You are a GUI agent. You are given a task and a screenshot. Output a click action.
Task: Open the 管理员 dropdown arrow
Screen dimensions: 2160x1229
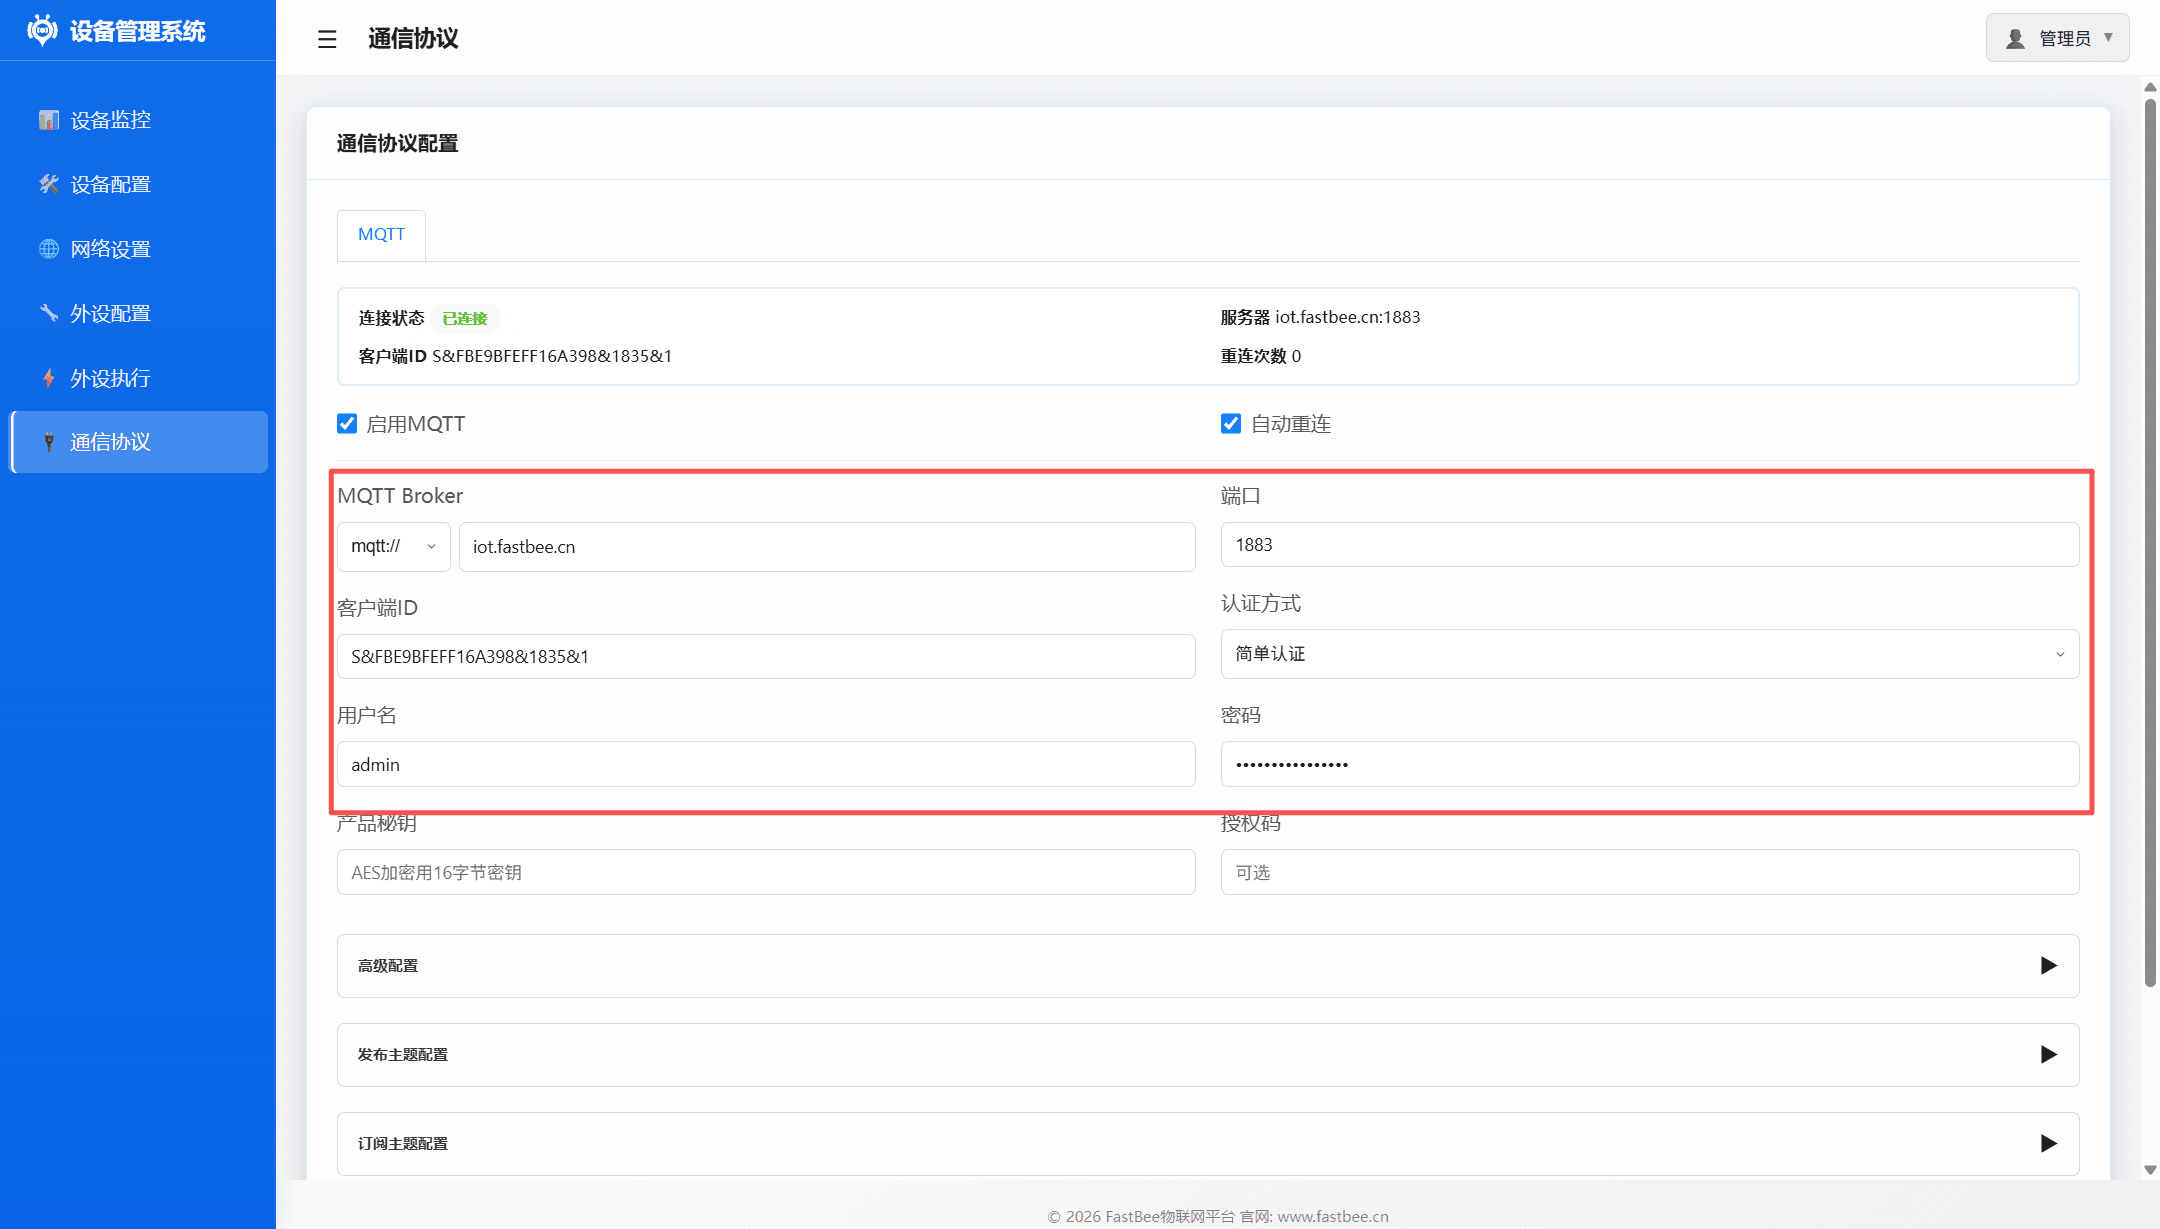pos(2108,38)
